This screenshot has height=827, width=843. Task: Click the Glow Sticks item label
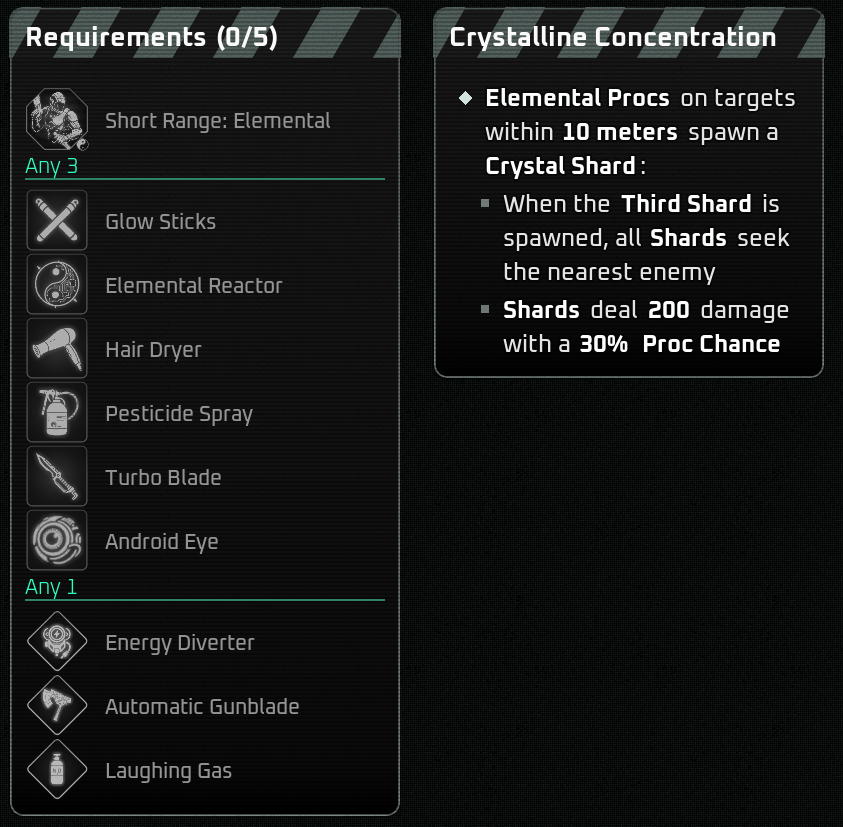pyautogui.click(x=160, y=221)
